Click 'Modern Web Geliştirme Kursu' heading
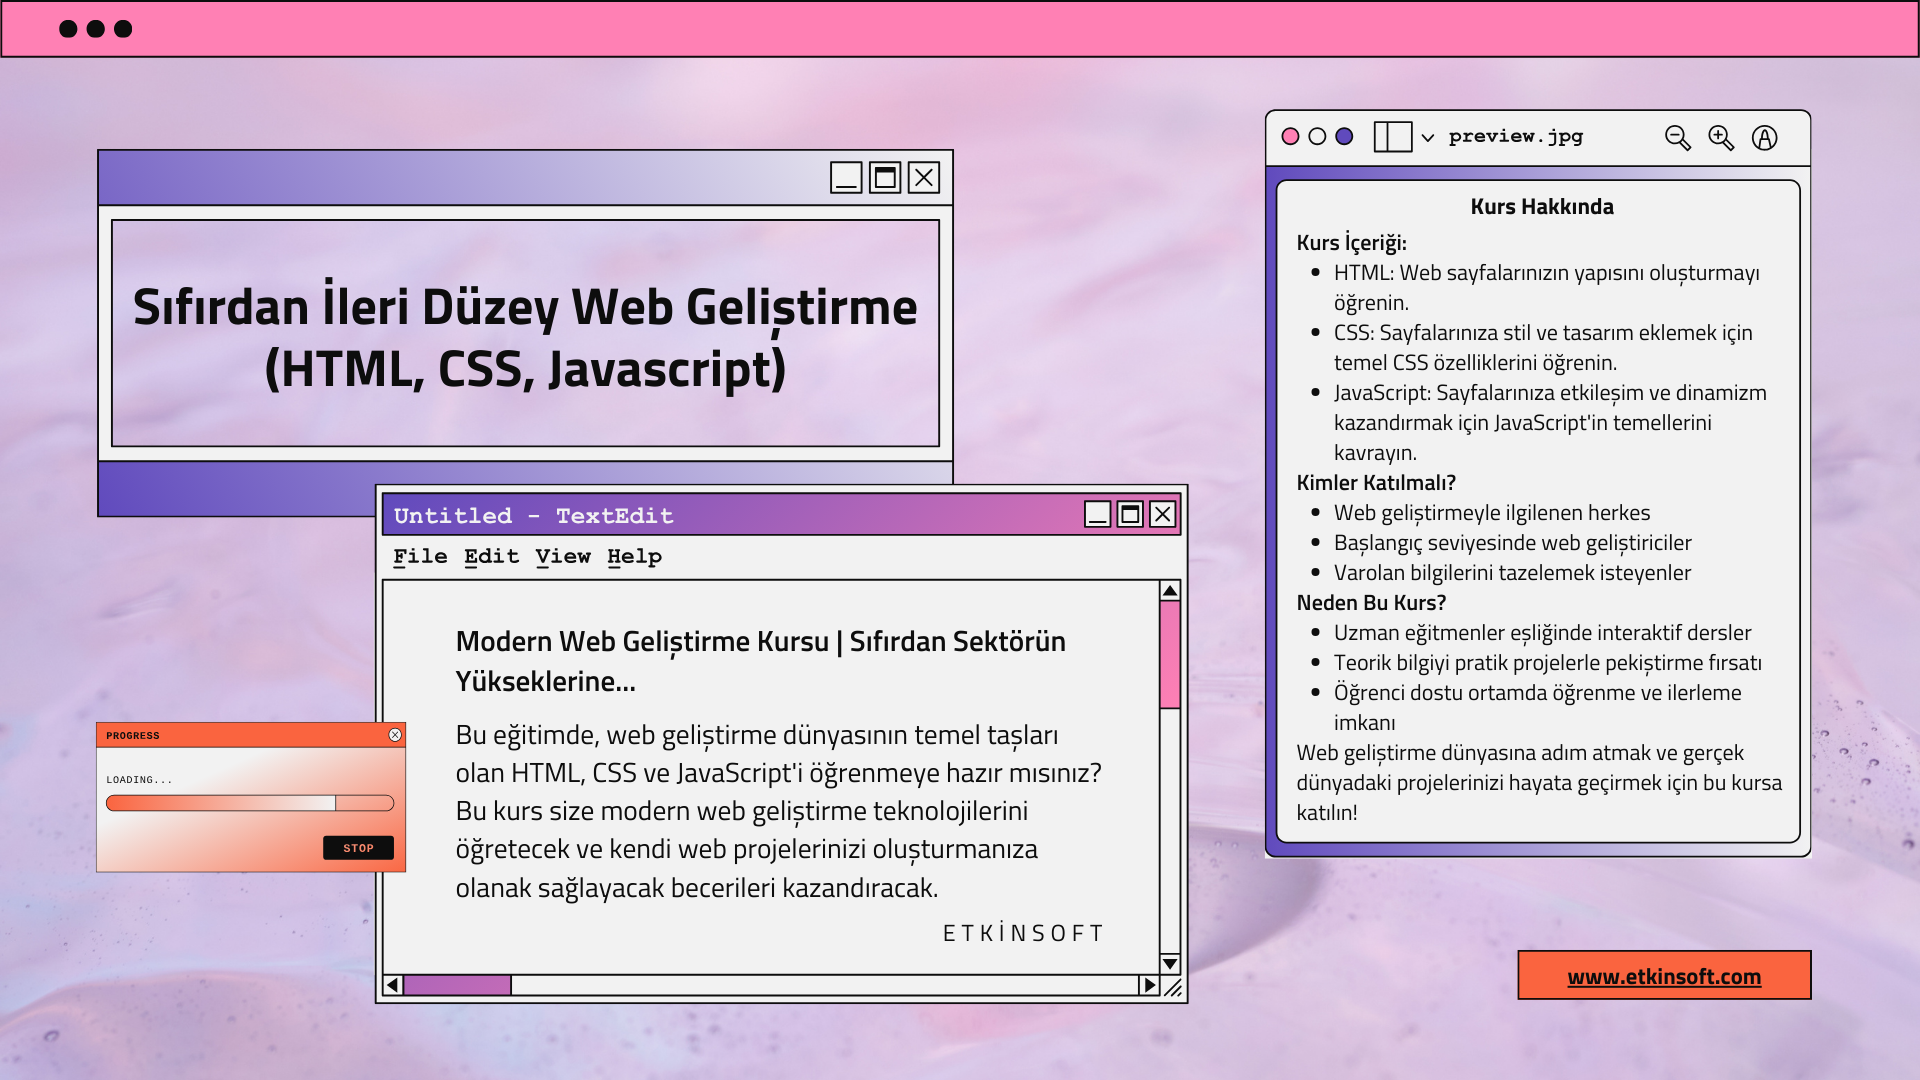Image resolution: width=1920 pixels, height=1080 pixels. click(x=642, y=641)
